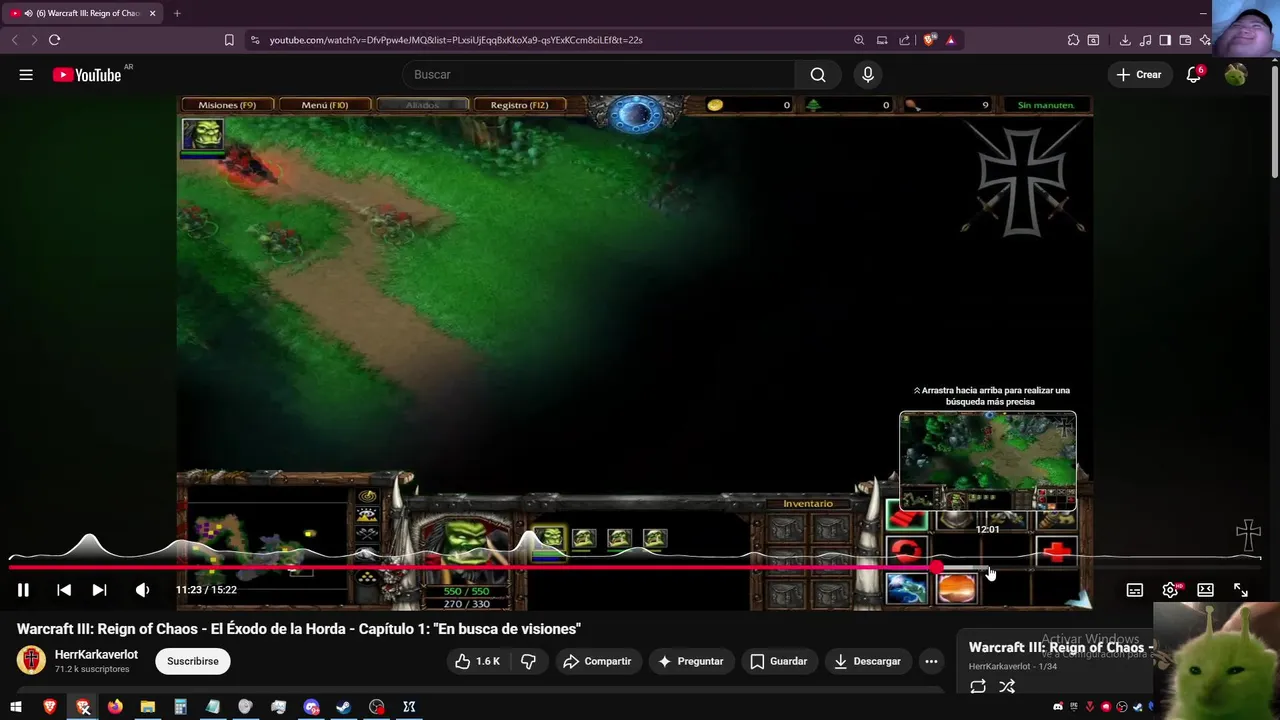Click the address bar share icon
Screen dimensions: 1280x720
click(905, 40)
